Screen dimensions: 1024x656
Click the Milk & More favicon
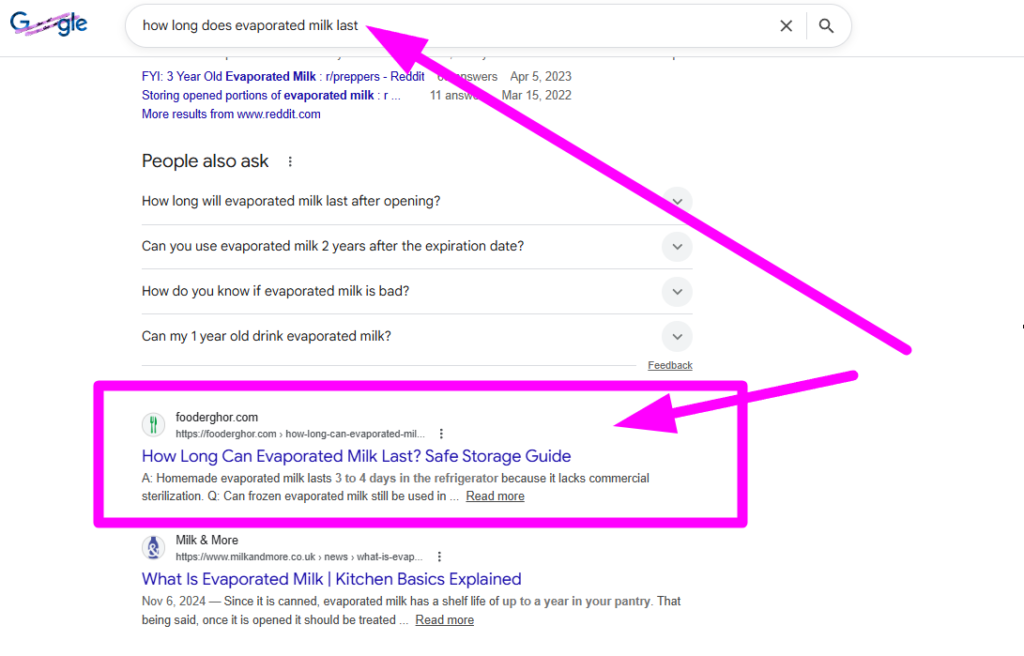(x=153, y=547)
